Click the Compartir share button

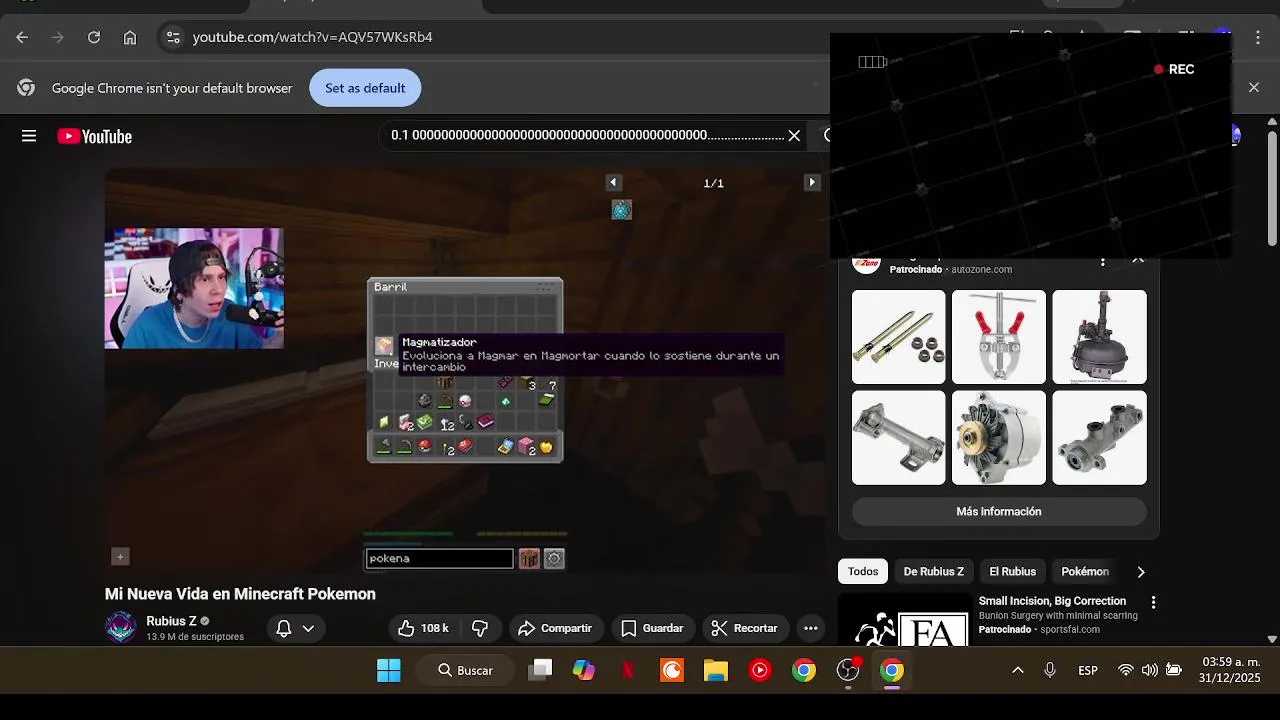click(556, 628)
